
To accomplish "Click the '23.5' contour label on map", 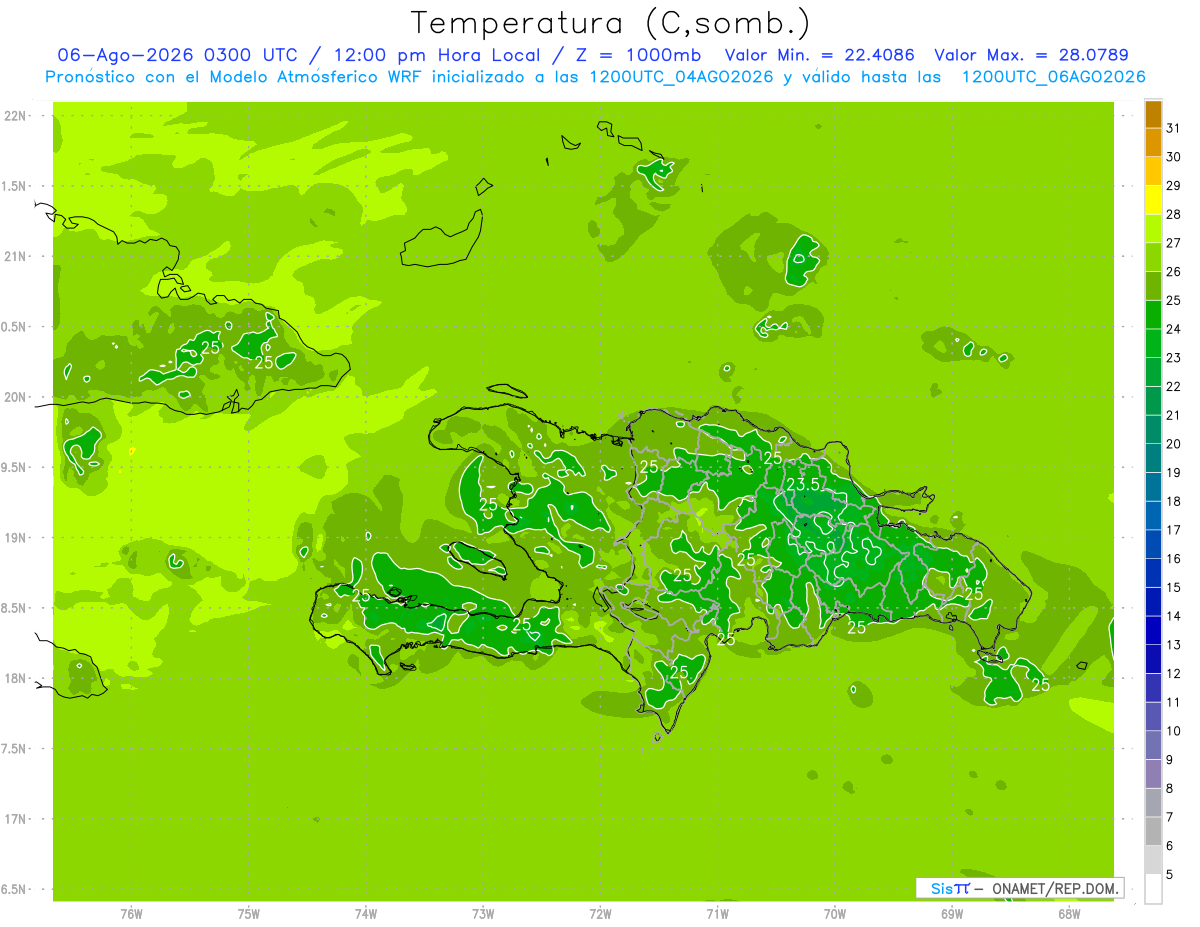I will (803, 485).
